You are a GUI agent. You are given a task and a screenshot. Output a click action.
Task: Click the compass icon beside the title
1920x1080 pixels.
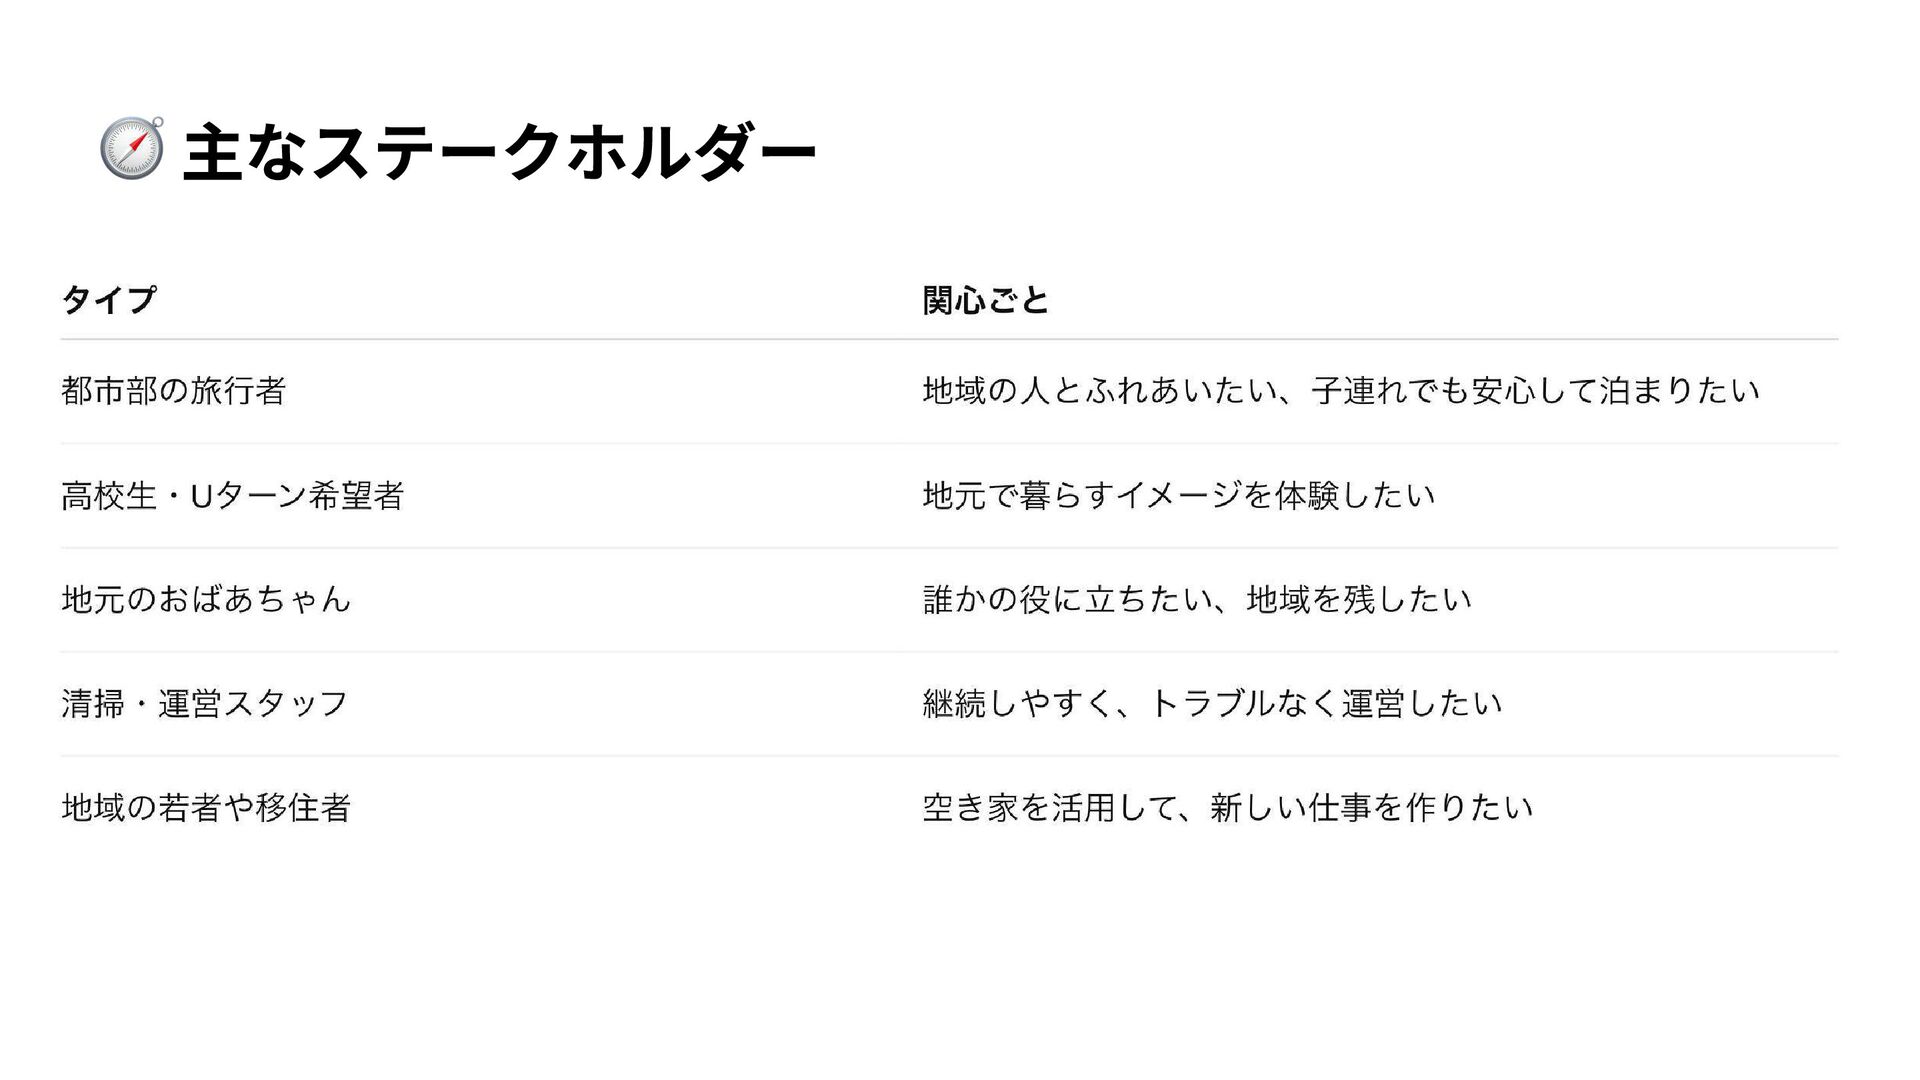click(x=131, y=149)
